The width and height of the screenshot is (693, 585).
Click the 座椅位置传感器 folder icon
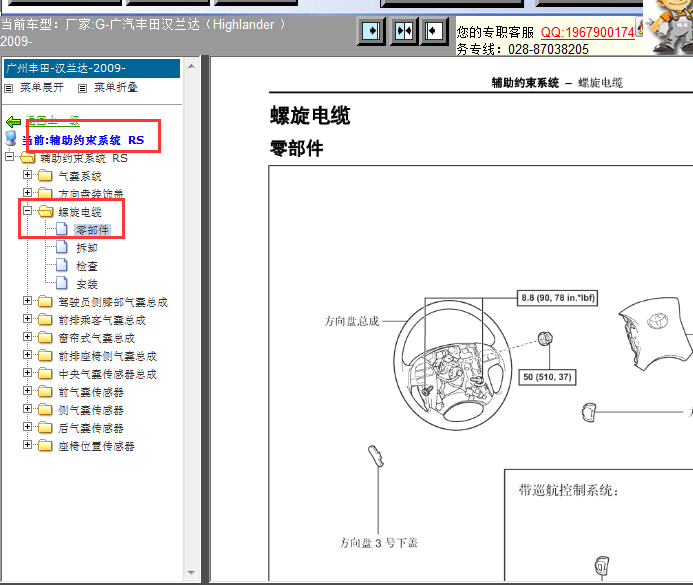click(x=45, y=446)
